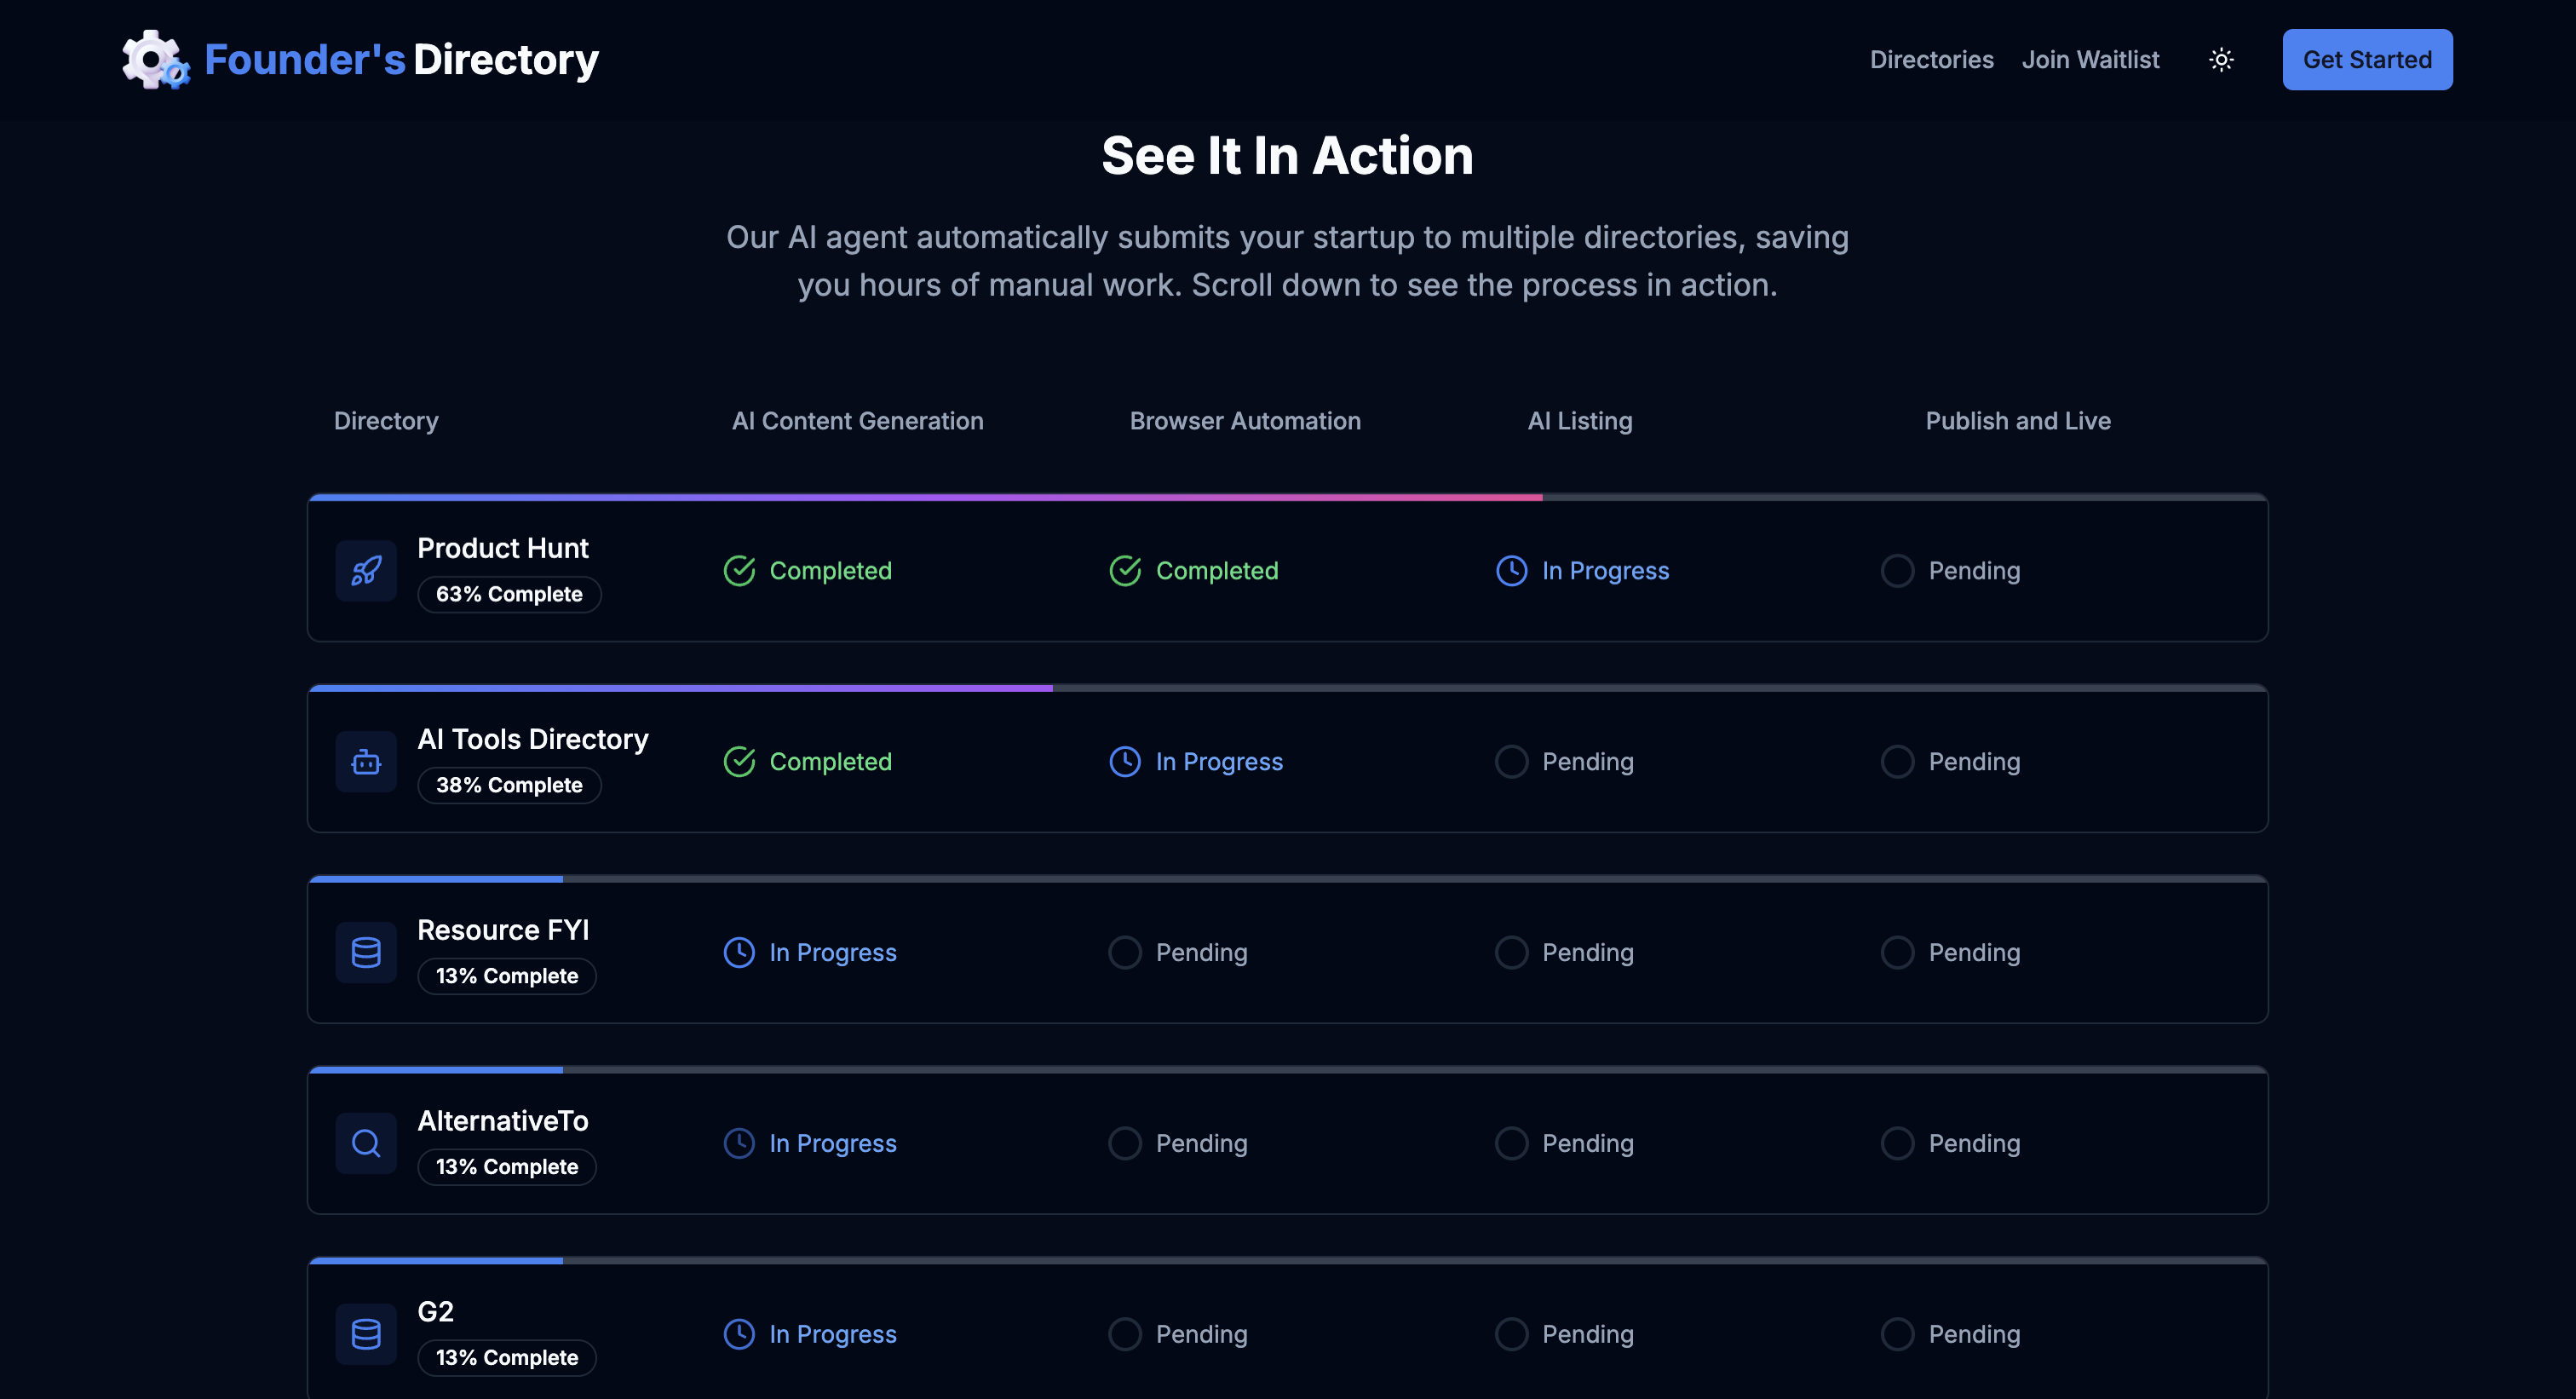The image size is (2576, 1399).
Task: Click G2 Browser Automation pending circle
Action: point(1125,1334)
